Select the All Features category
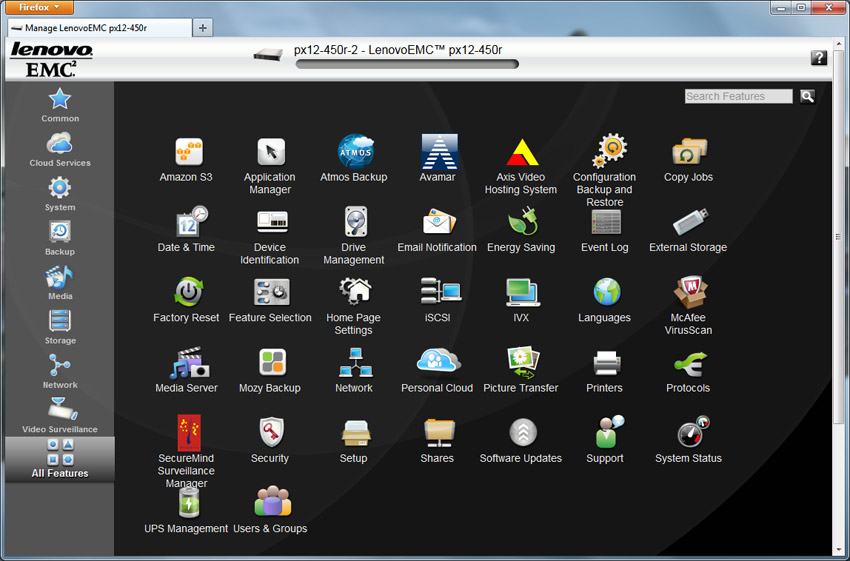The width and height of the screenshot is (850, 561). click(60, 459)
